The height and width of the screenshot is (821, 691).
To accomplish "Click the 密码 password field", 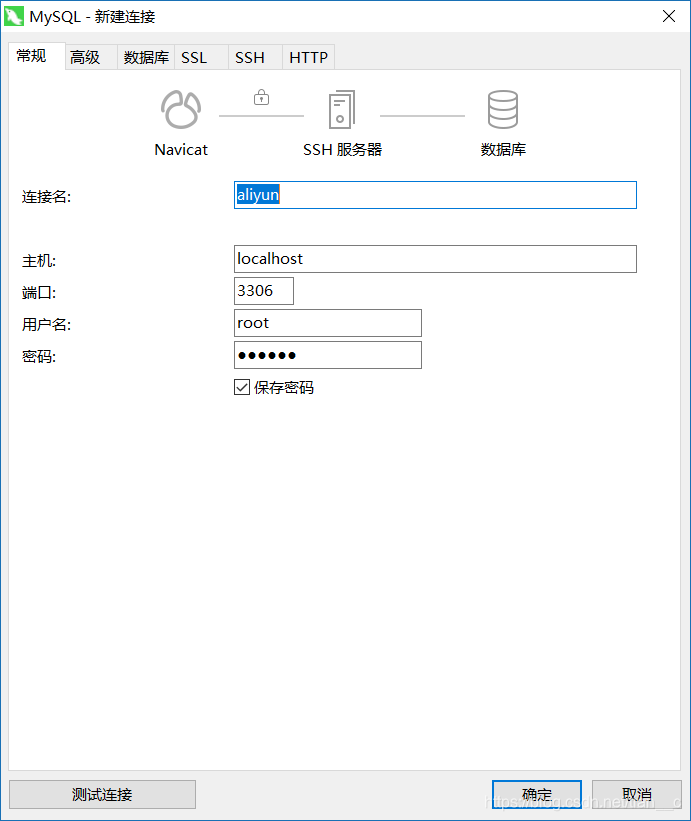I will [328, 355].
